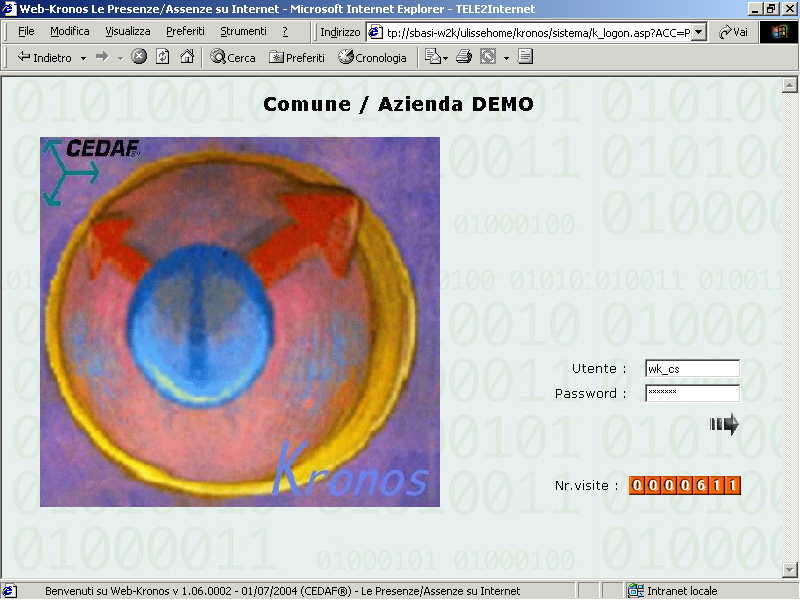Click the Intranet locale zone indicator
Screen dimensions: 800x600
coord(672,591)
